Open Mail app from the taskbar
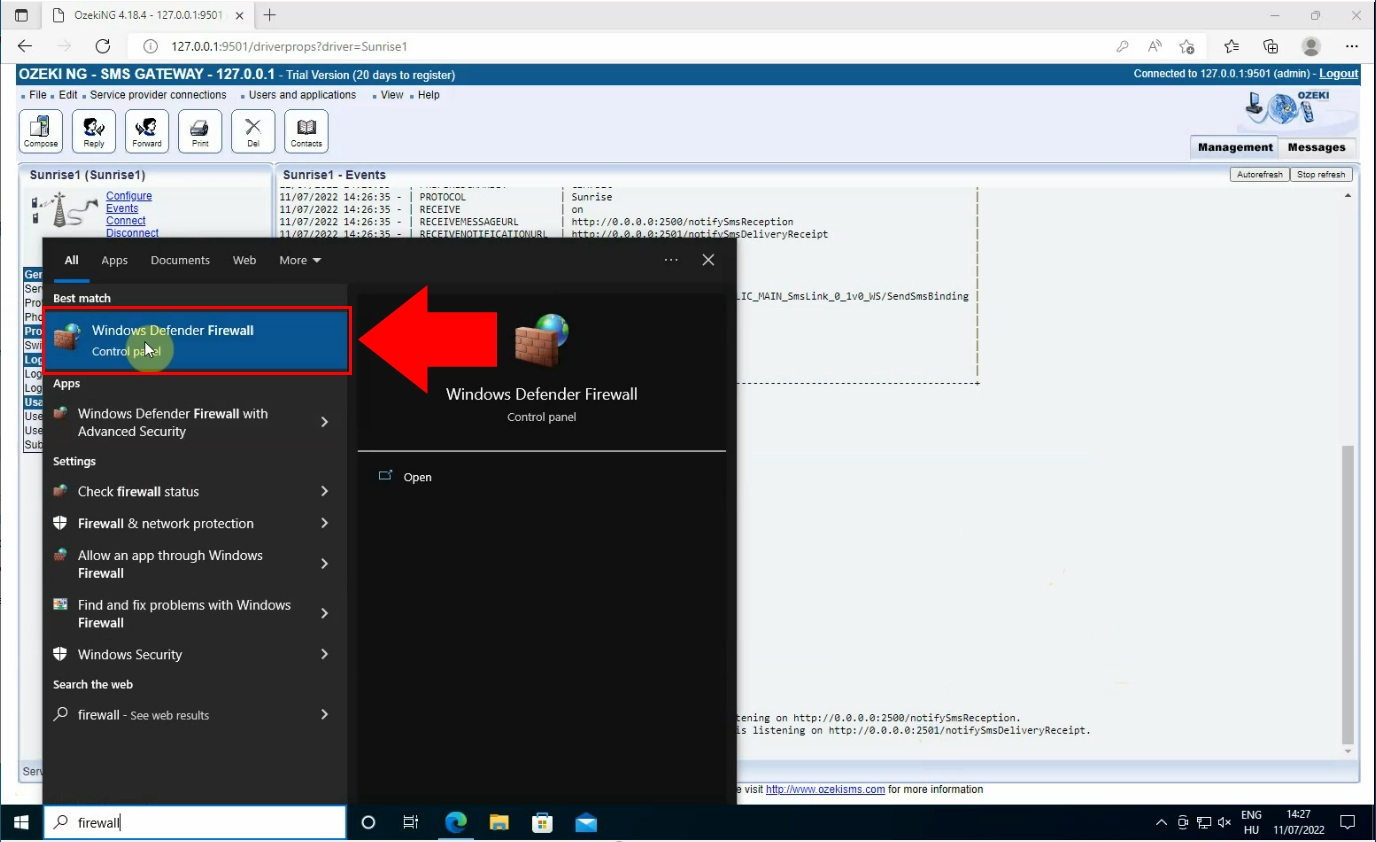 tap(586, 822)
